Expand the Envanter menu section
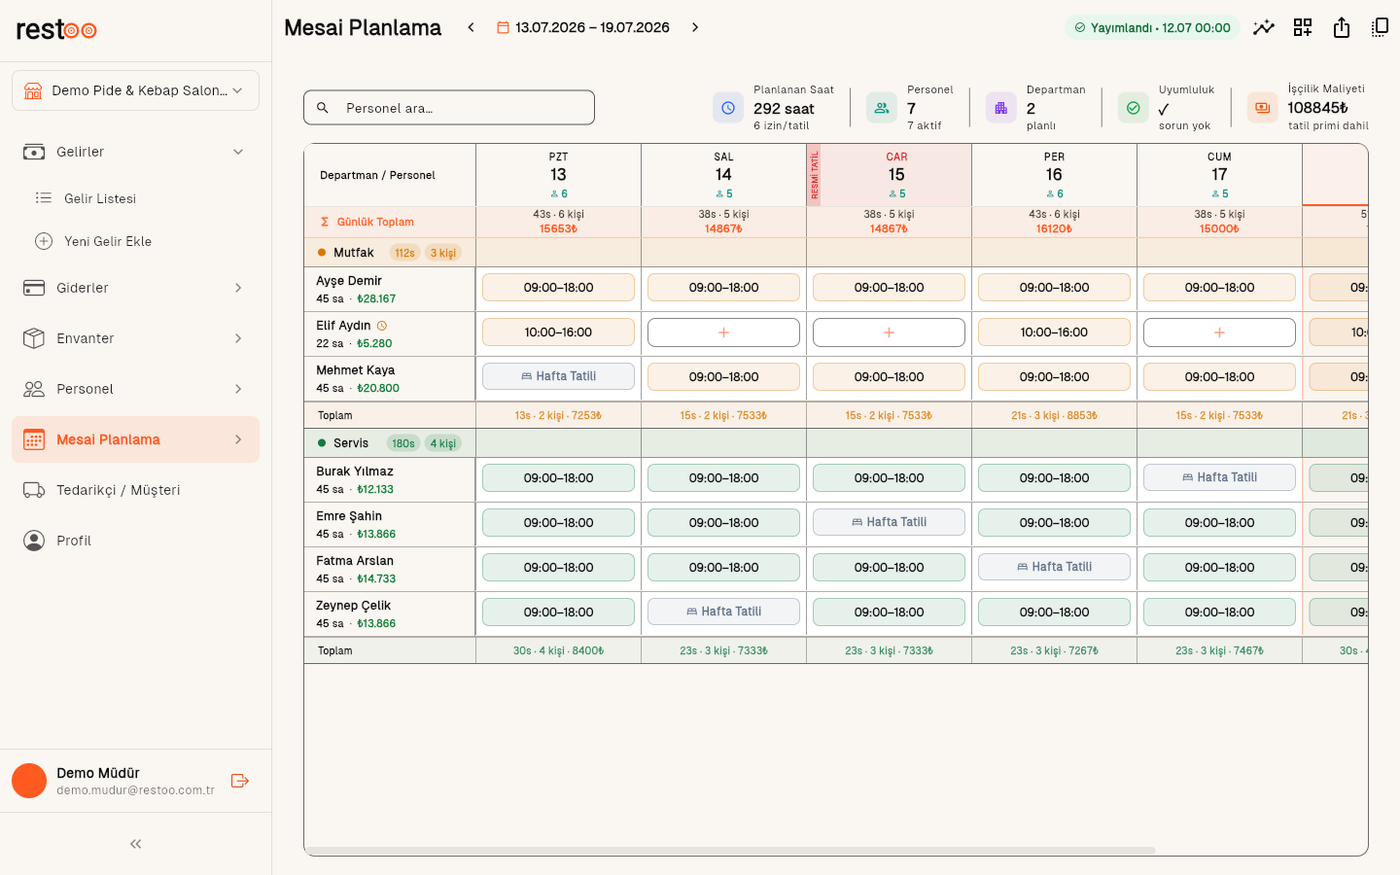 pyautogui.click(x=238, y=339)
